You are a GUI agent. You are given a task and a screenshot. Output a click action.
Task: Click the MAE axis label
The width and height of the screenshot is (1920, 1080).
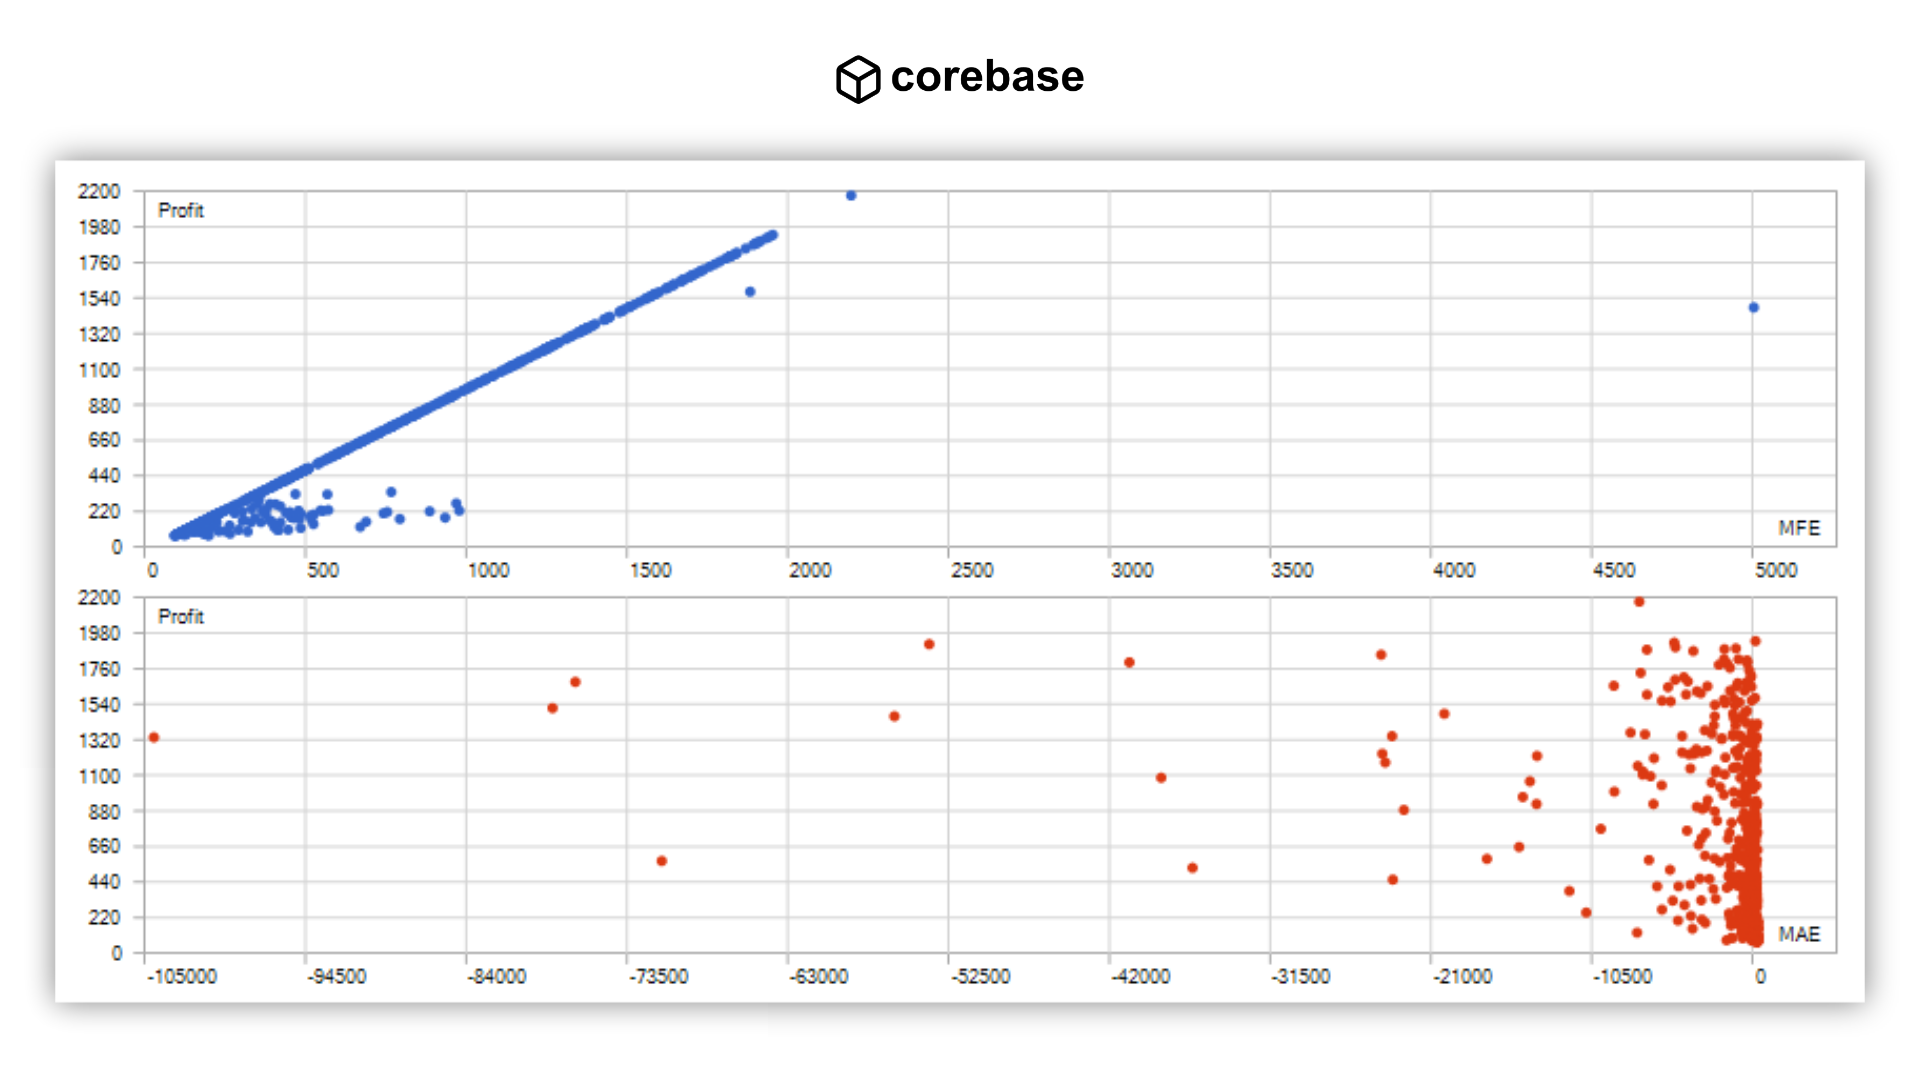click(1798, 934)
